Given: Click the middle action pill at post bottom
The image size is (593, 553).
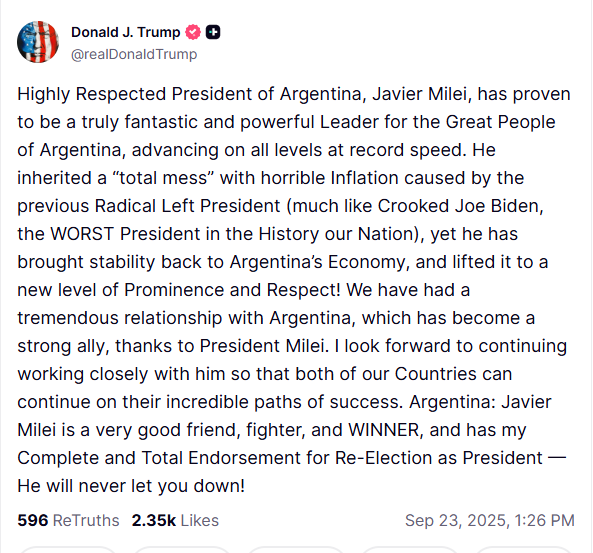Looking at the screenshot, I should 296,550.
